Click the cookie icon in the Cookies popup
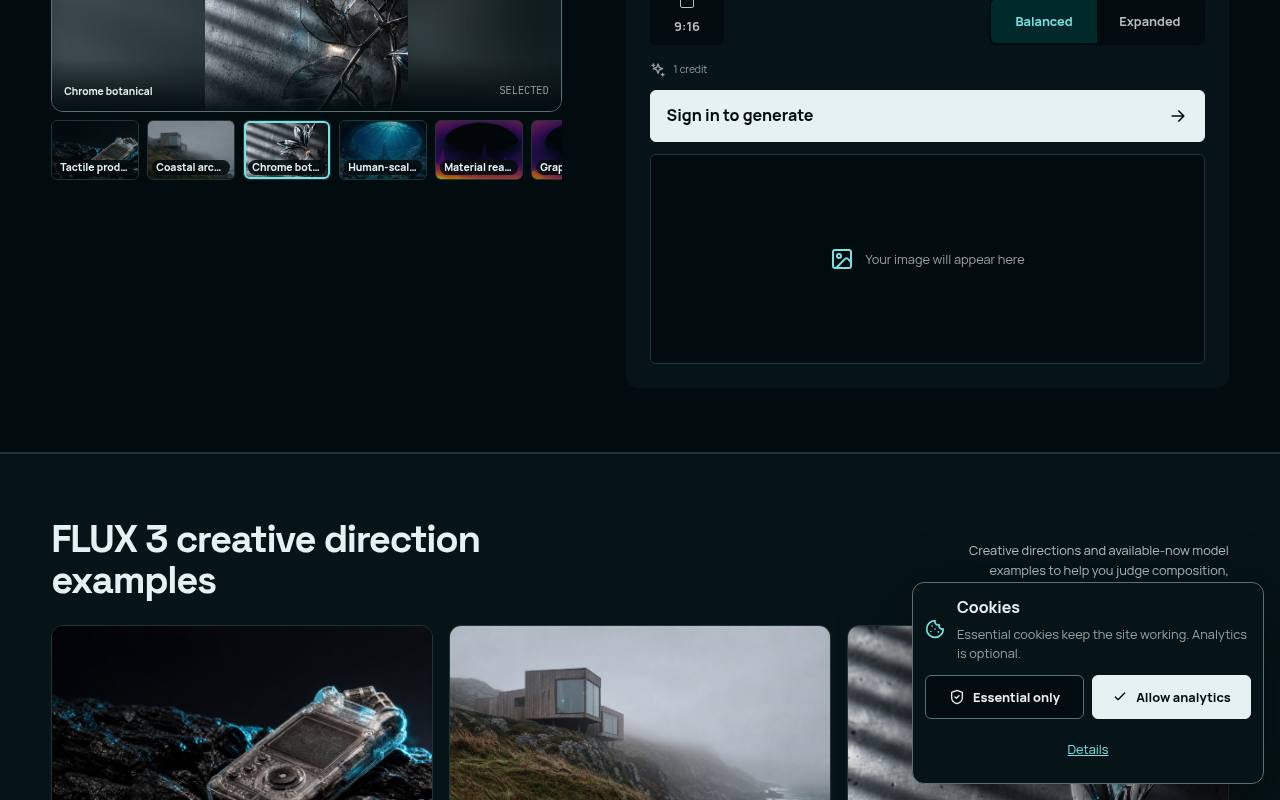The height and width of the screenshot is (800, 1280). [x=935, y=629]
